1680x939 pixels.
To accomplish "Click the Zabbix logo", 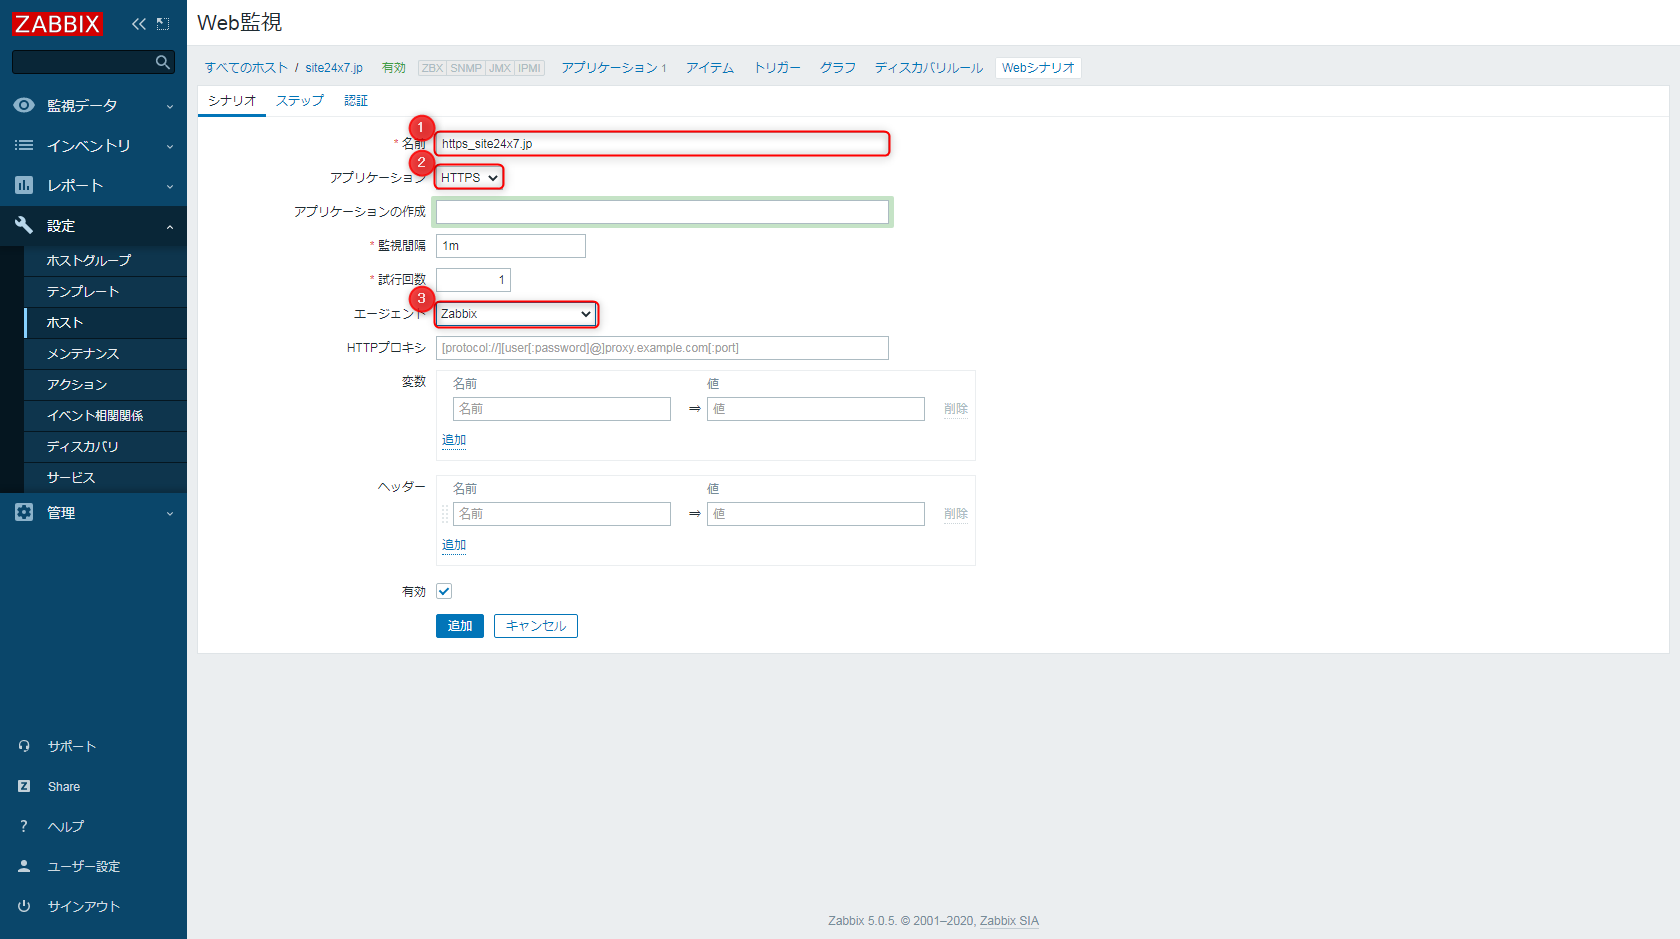I will click(57, 23).
